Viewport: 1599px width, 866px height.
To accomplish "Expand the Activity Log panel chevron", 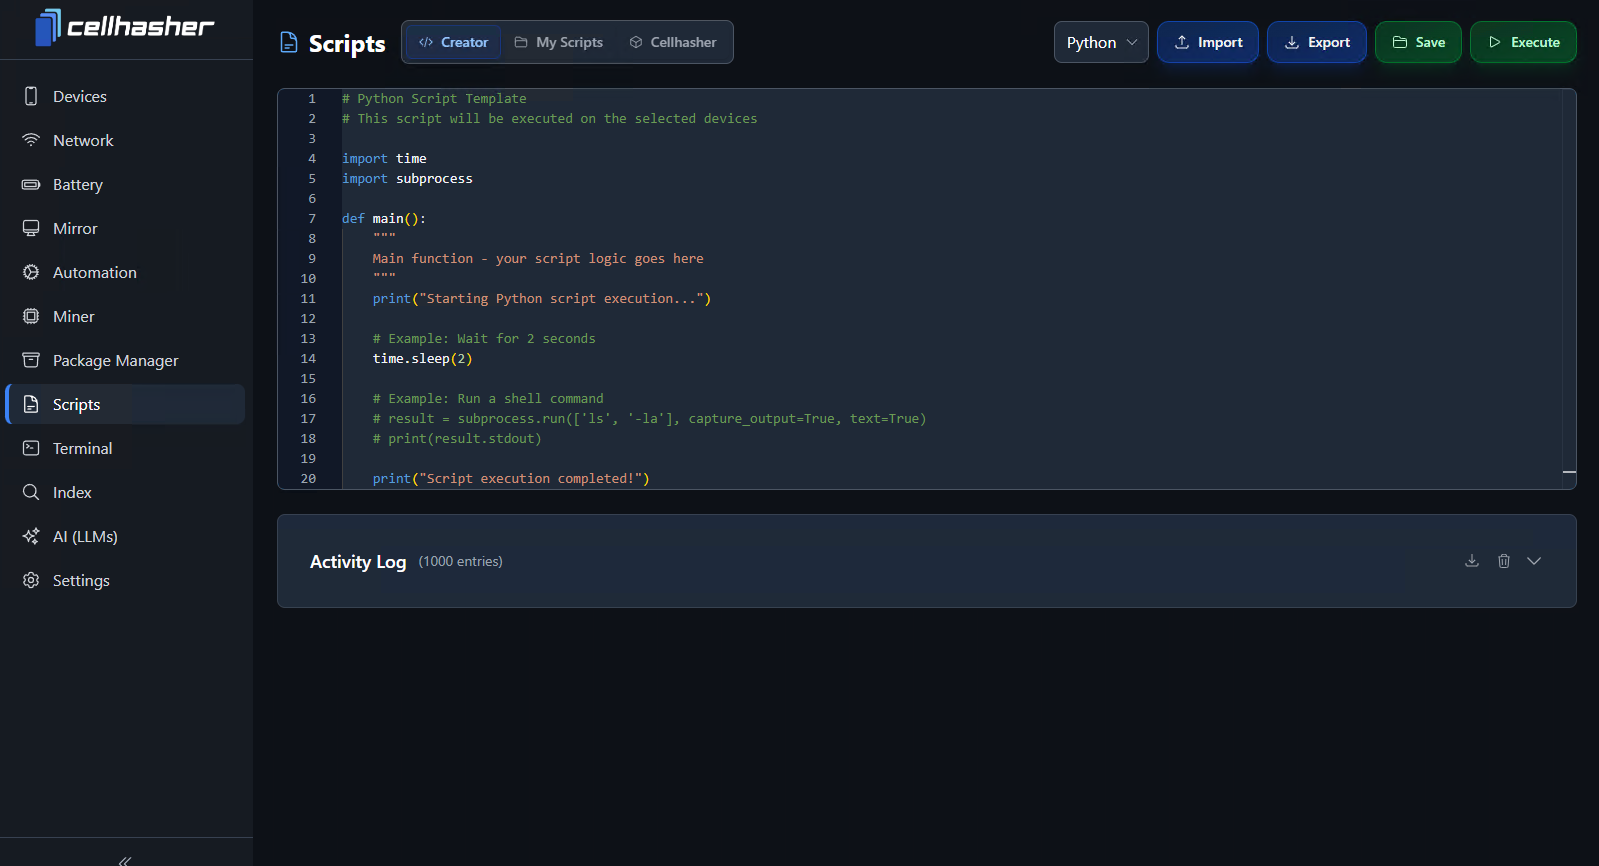I will click(1533, 561).
